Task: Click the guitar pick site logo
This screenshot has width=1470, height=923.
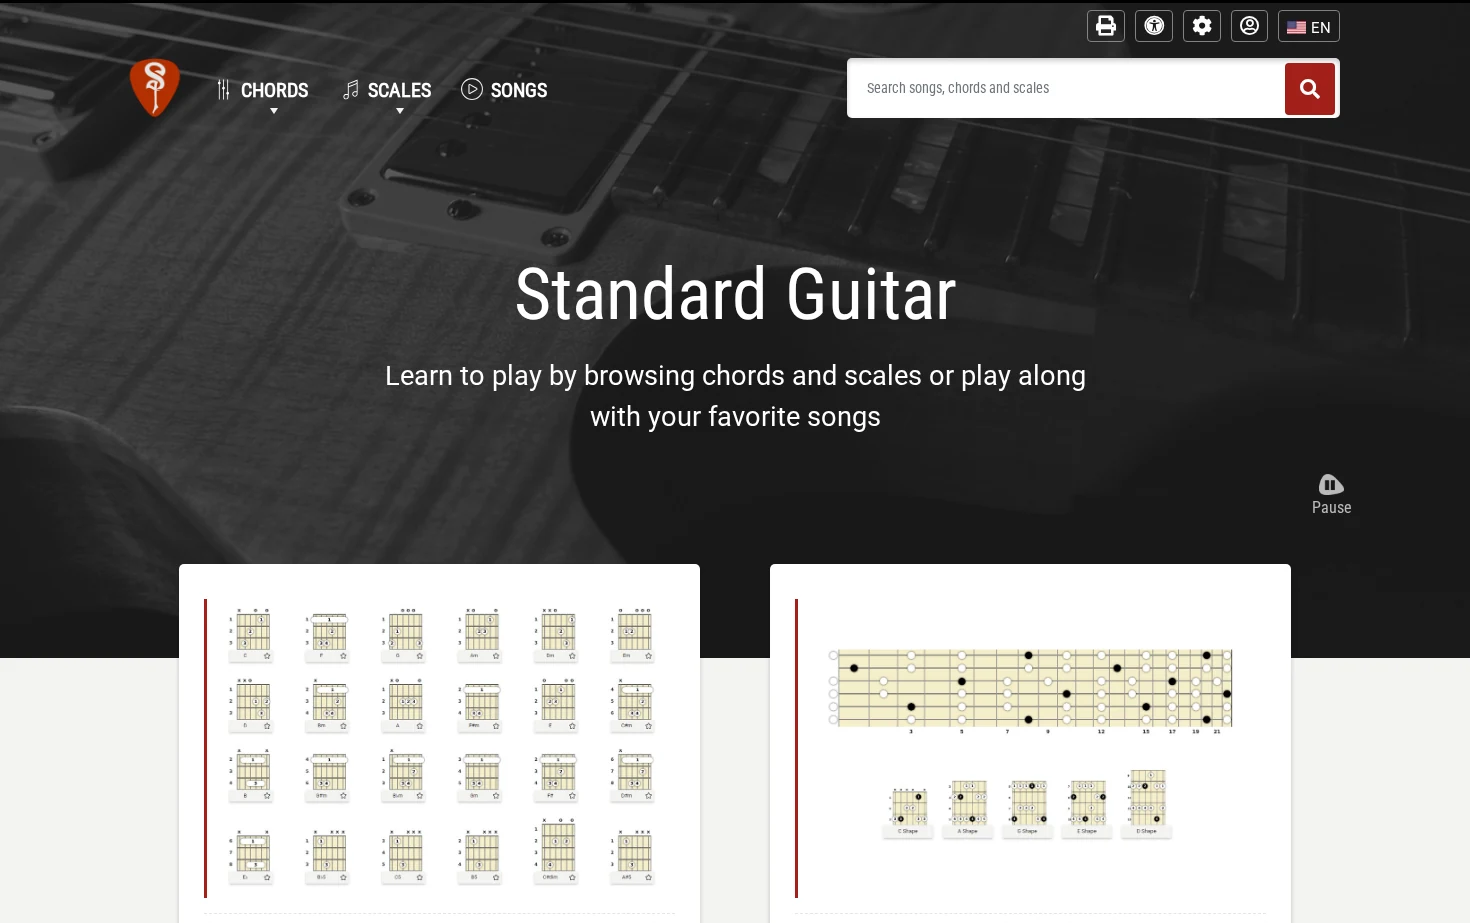Action: [155, 87]
